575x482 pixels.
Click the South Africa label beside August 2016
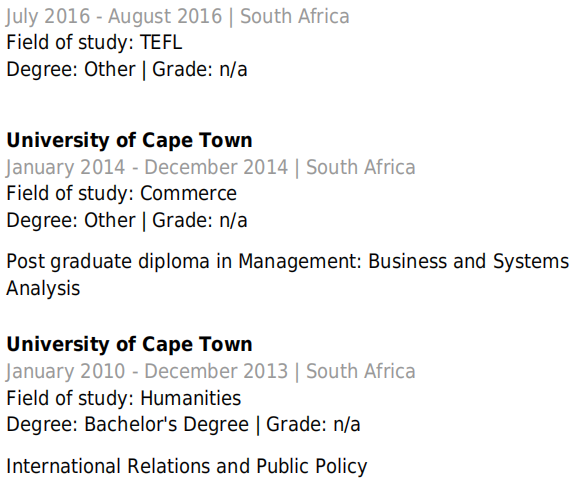click(x=295, y=17)
